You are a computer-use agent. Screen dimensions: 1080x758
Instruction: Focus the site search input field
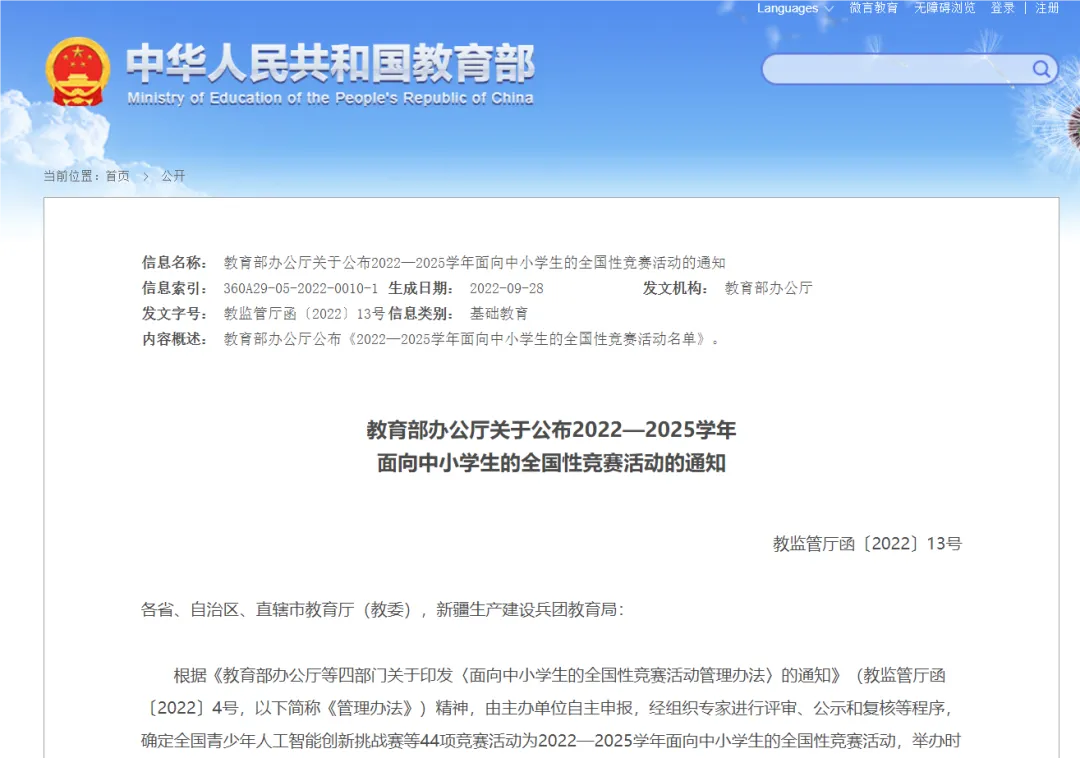(895, 69)
